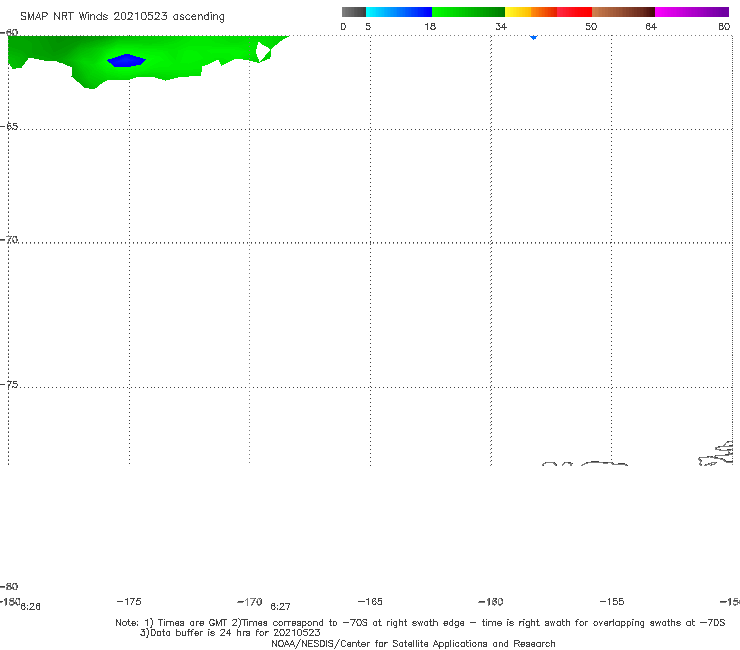Select the cyan-to-blue segment of the colorbar
Image resolution: width=740 pixels, height=650 pixels.
tap(399, 12)
